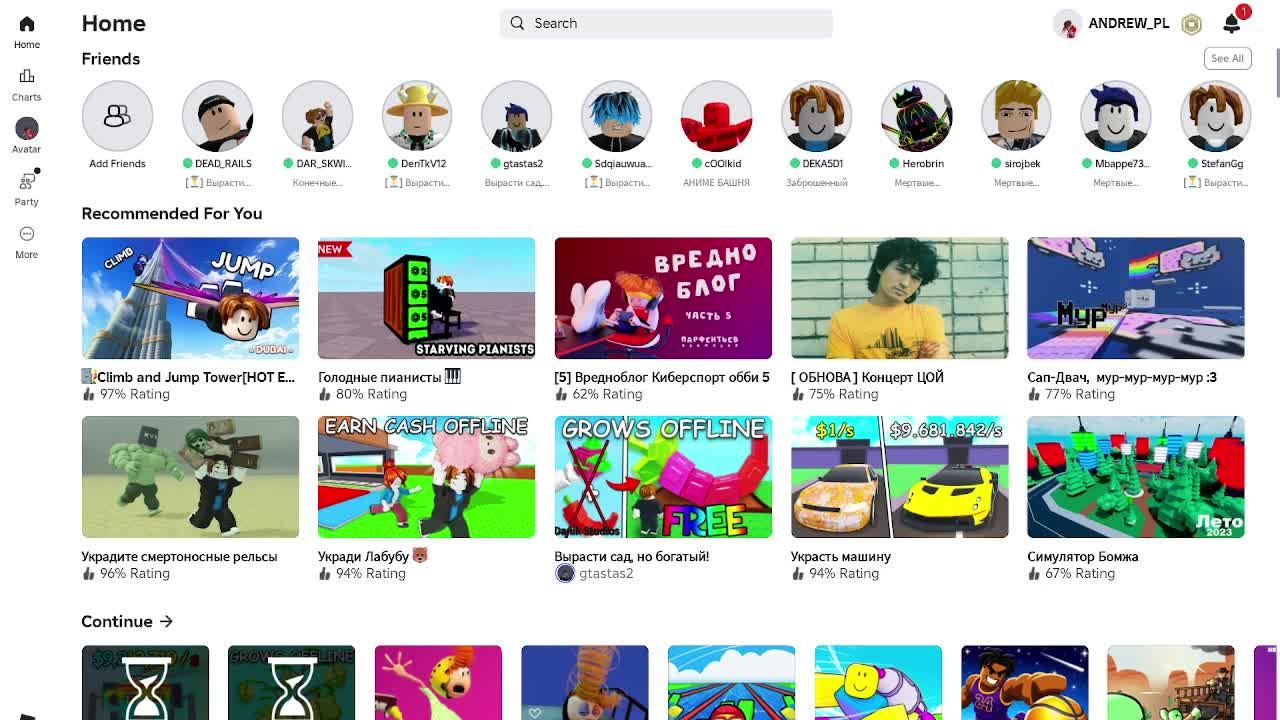
Task: Open Симулятор Бомжа game thumbnail
Action: (1136, 477)
